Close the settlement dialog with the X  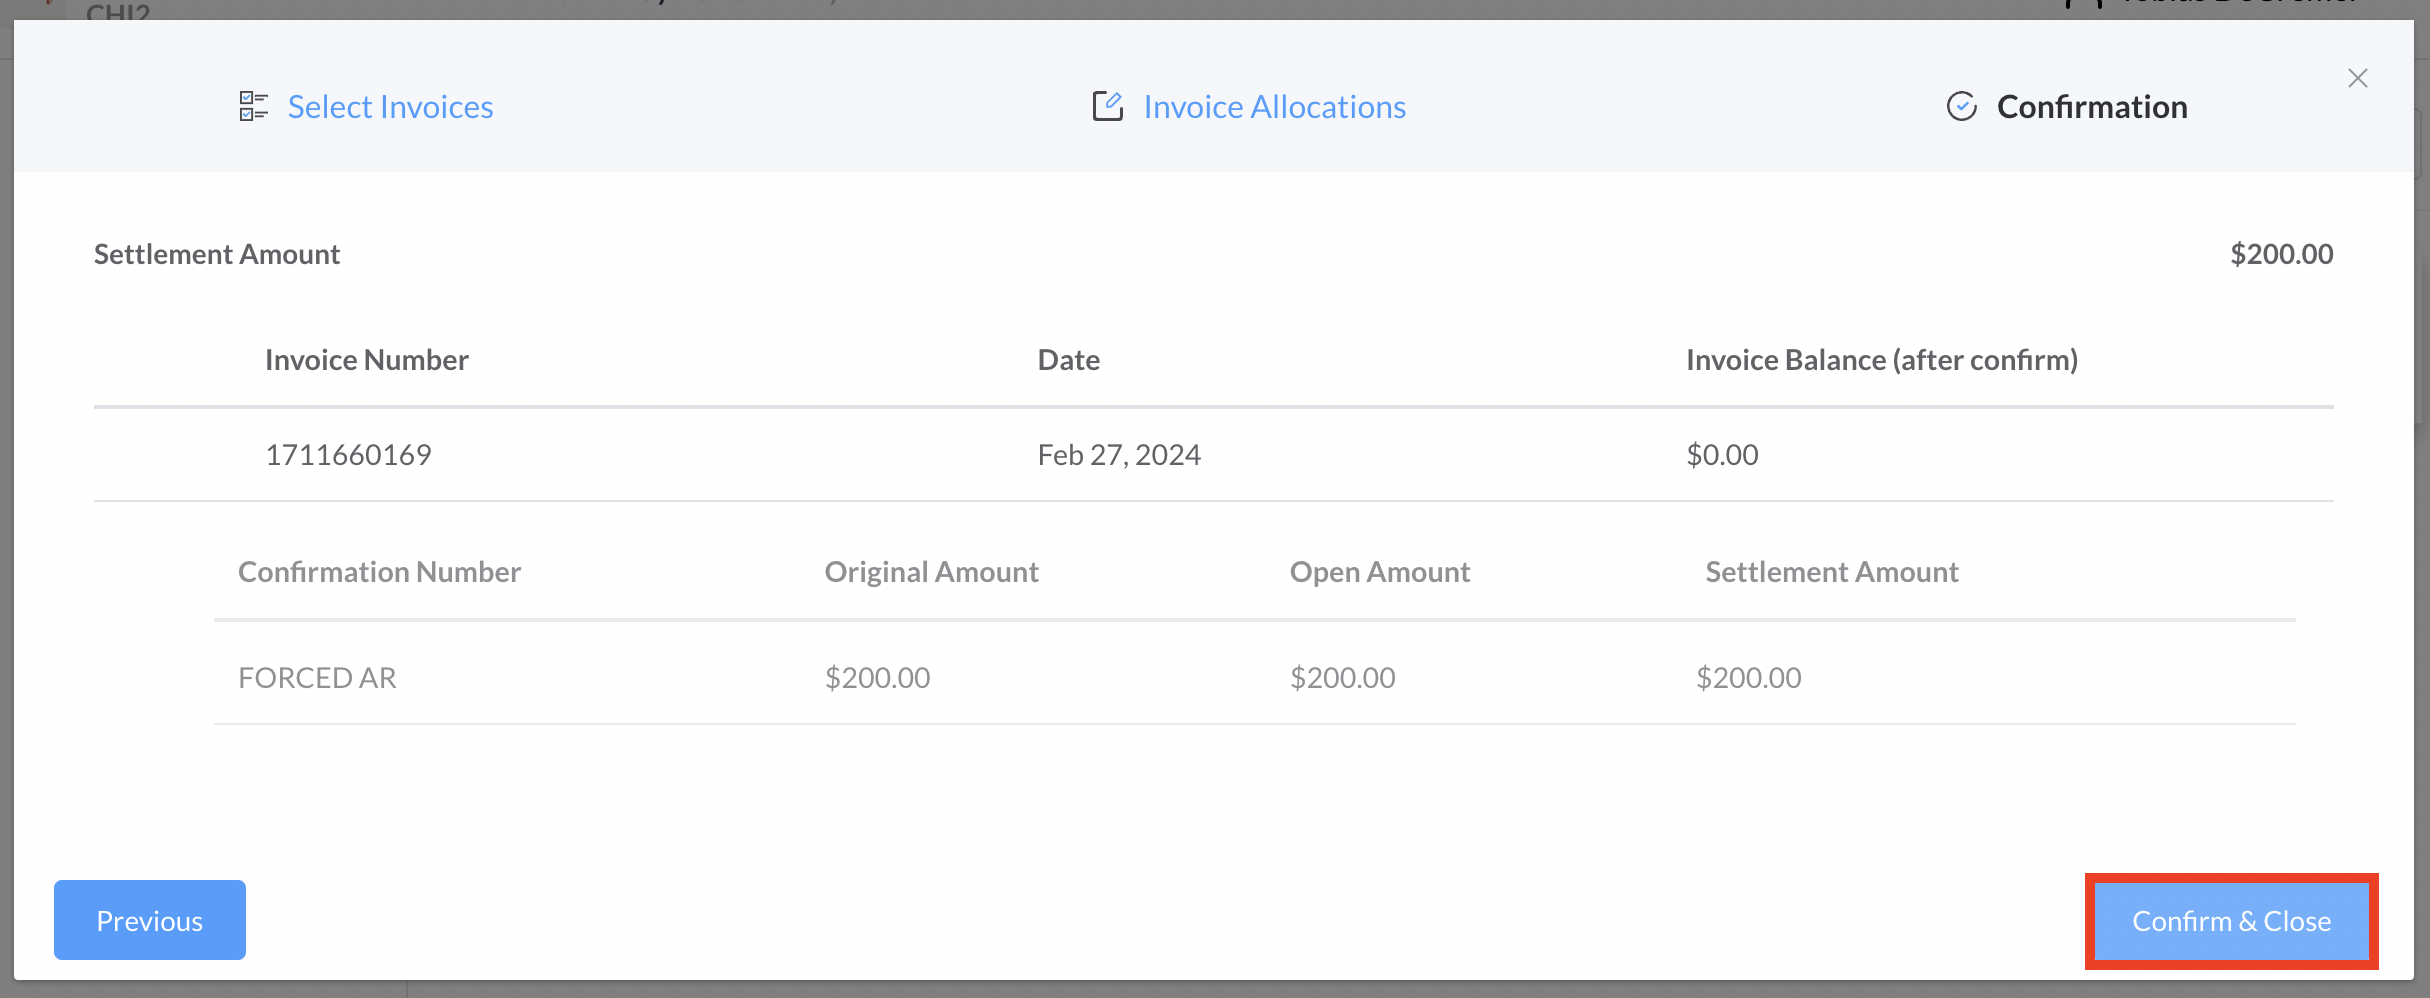(2357, 78)
